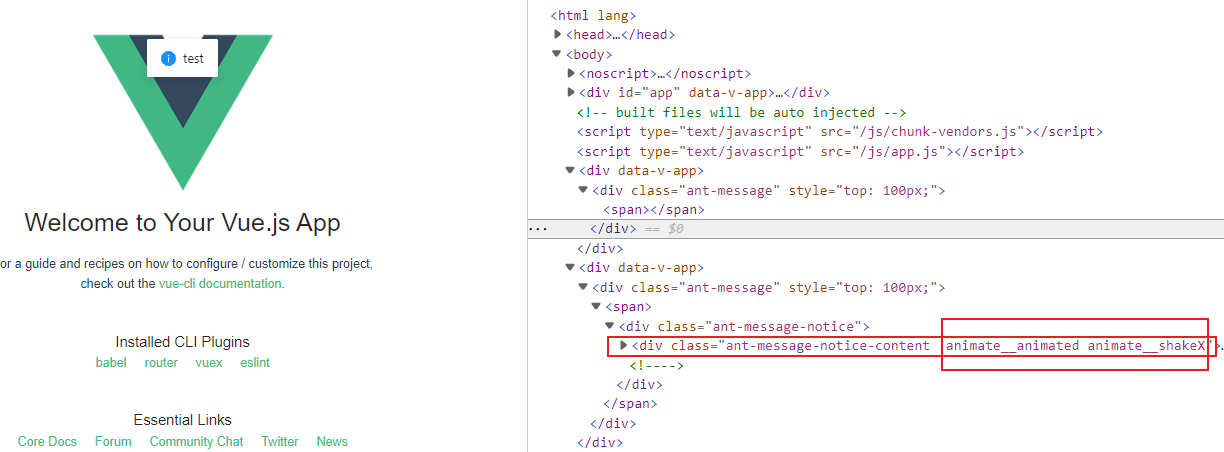
Task: Open the router plugin link
Action: click(161, 363)
